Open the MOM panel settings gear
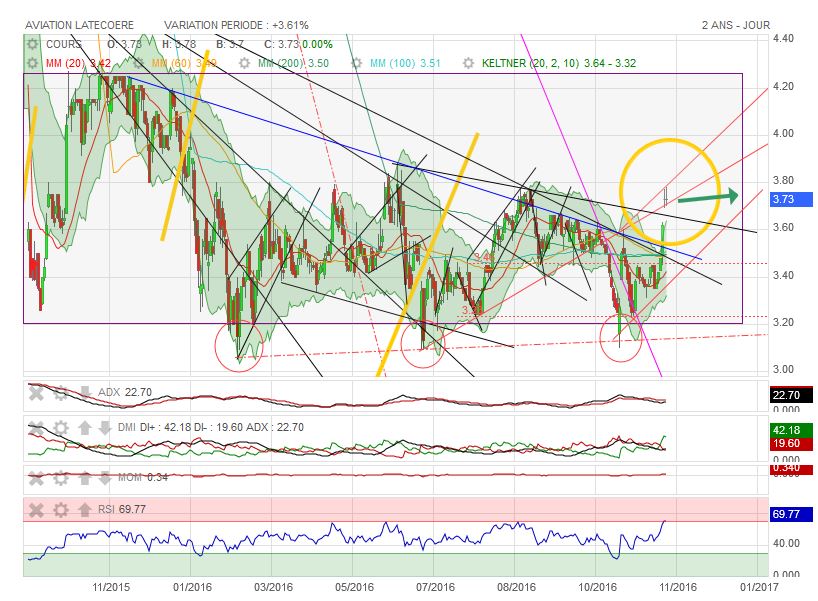This screenshot has height=601, width=818. [61, 477]
